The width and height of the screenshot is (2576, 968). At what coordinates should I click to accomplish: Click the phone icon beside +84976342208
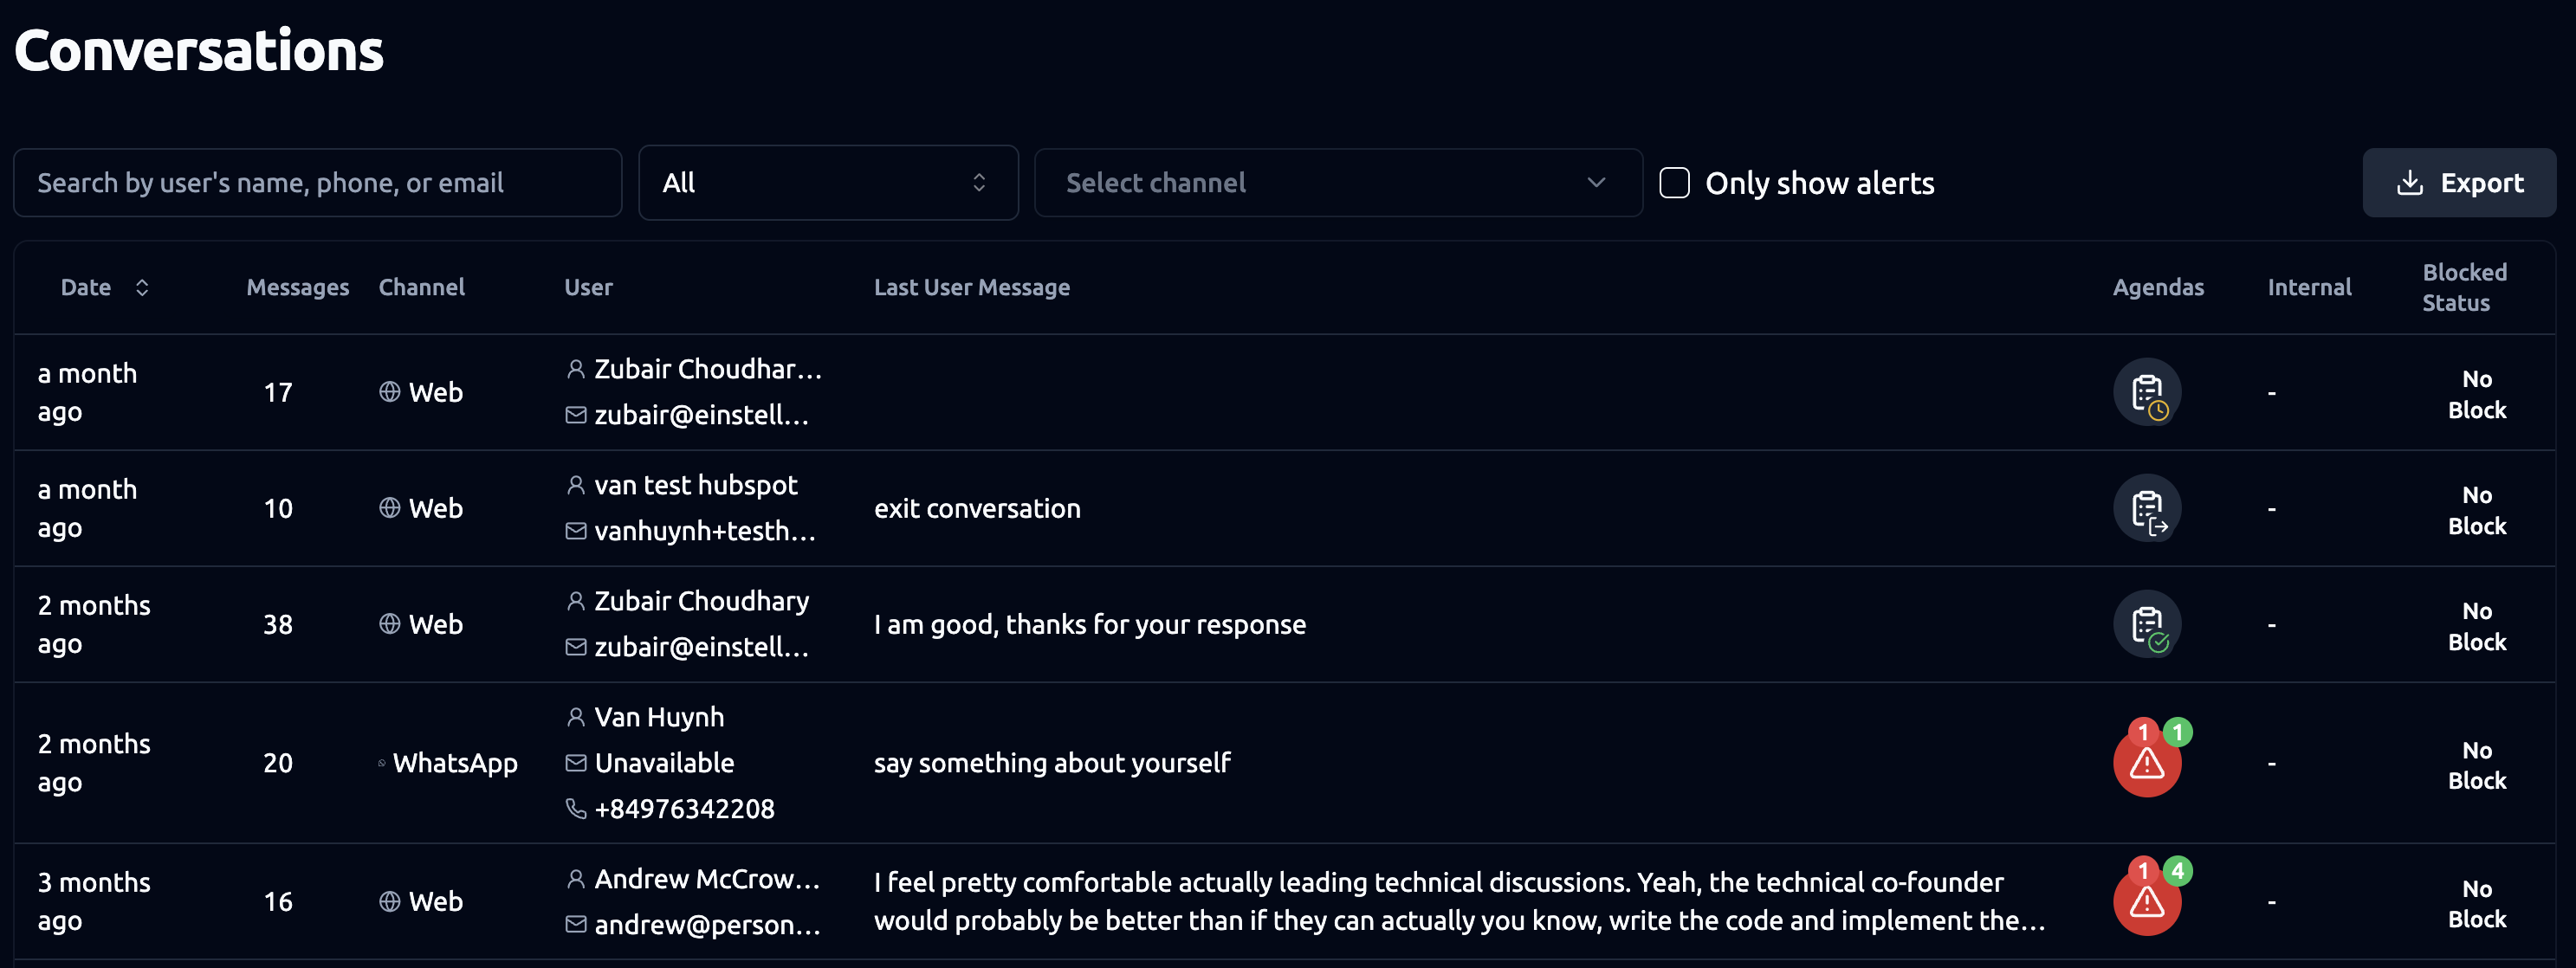576,808
